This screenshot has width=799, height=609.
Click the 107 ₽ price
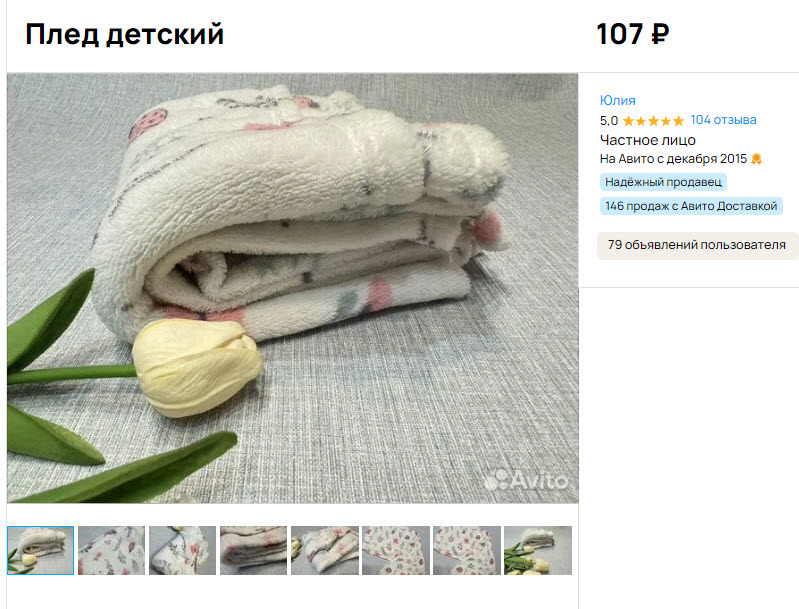632,34
